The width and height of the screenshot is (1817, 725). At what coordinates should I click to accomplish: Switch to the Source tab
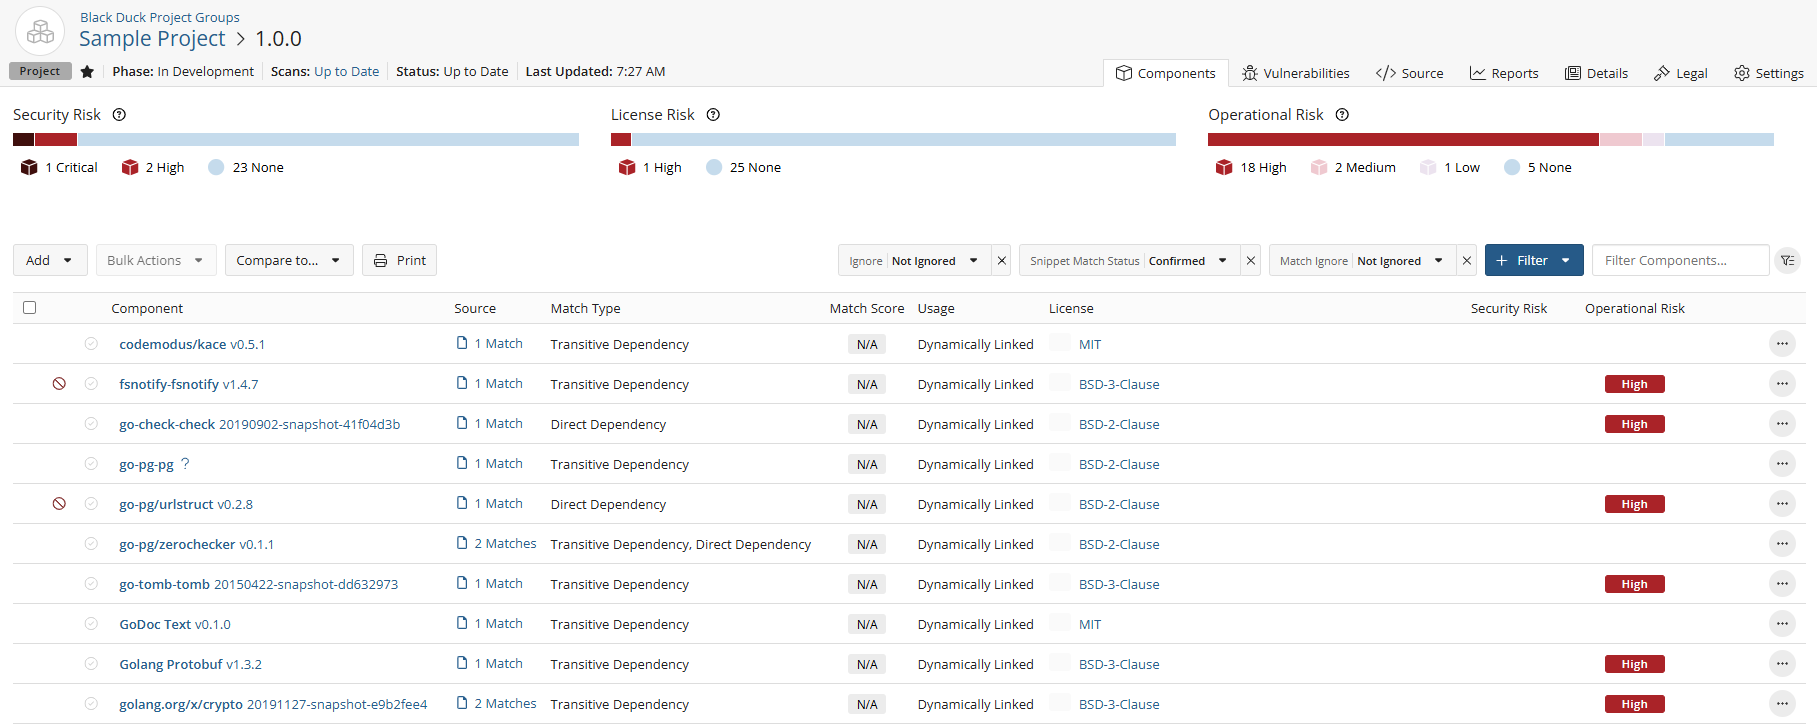click(1410, 73)
